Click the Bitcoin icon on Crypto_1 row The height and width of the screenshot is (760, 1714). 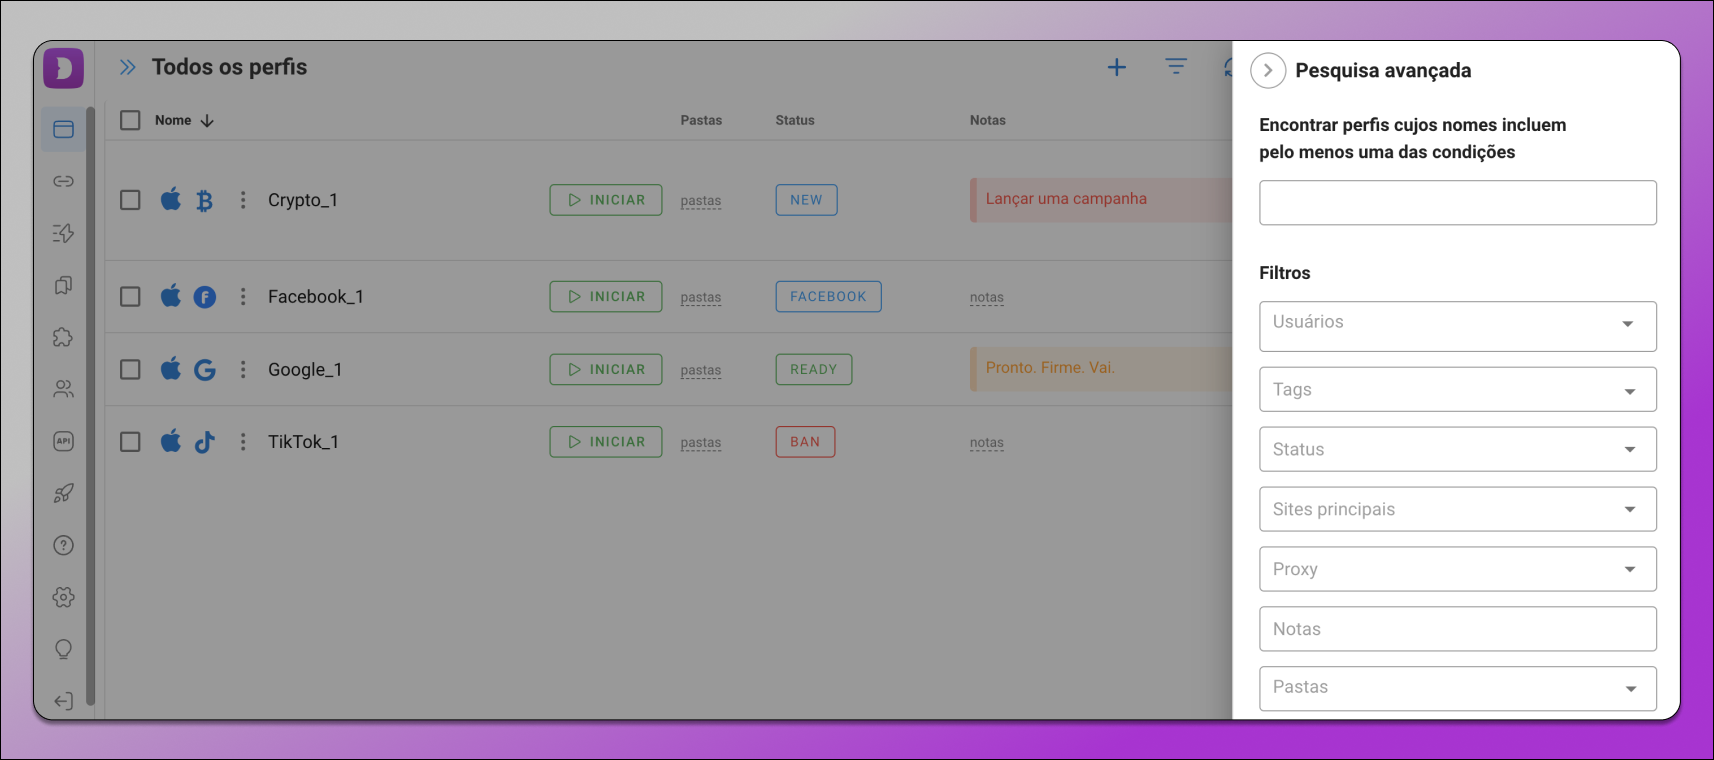click(x=205, y=201)
